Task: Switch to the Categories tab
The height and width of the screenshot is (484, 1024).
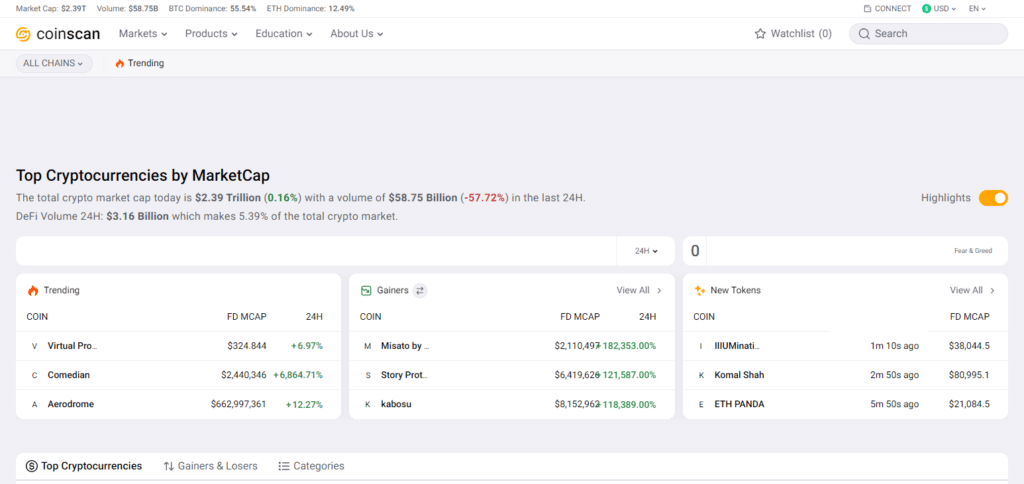Action: (x=312, y=466)
